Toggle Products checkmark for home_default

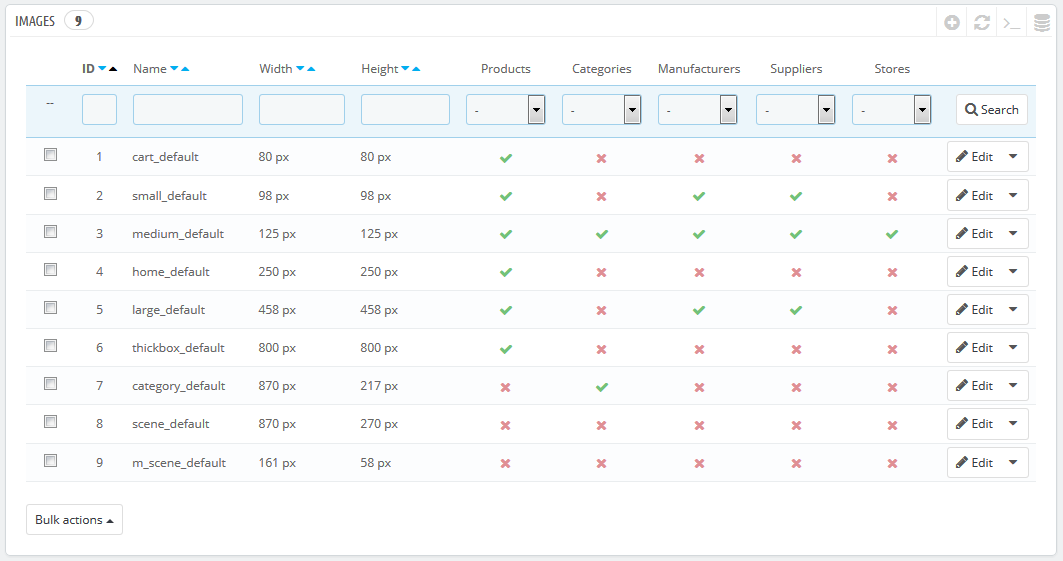coord(506,272)
